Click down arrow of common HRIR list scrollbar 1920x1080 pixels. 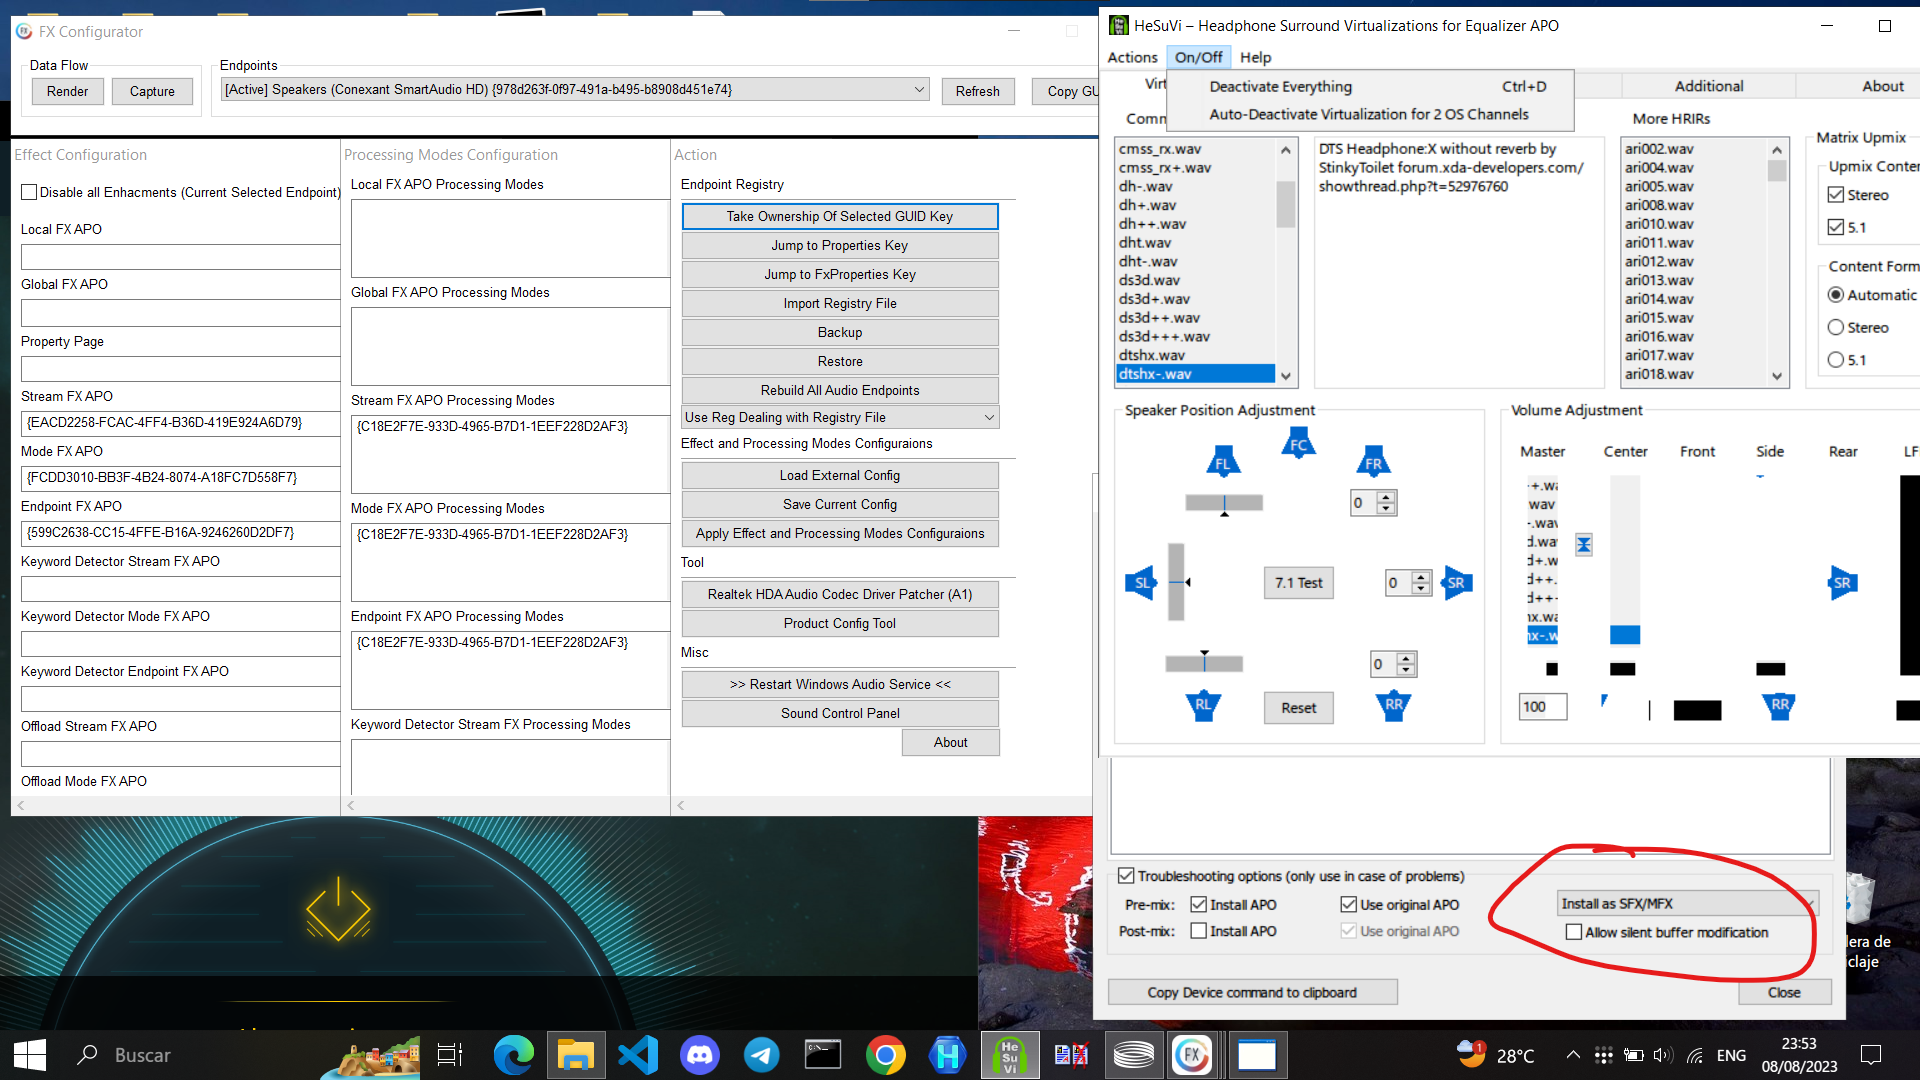(x=1286, y=376)
